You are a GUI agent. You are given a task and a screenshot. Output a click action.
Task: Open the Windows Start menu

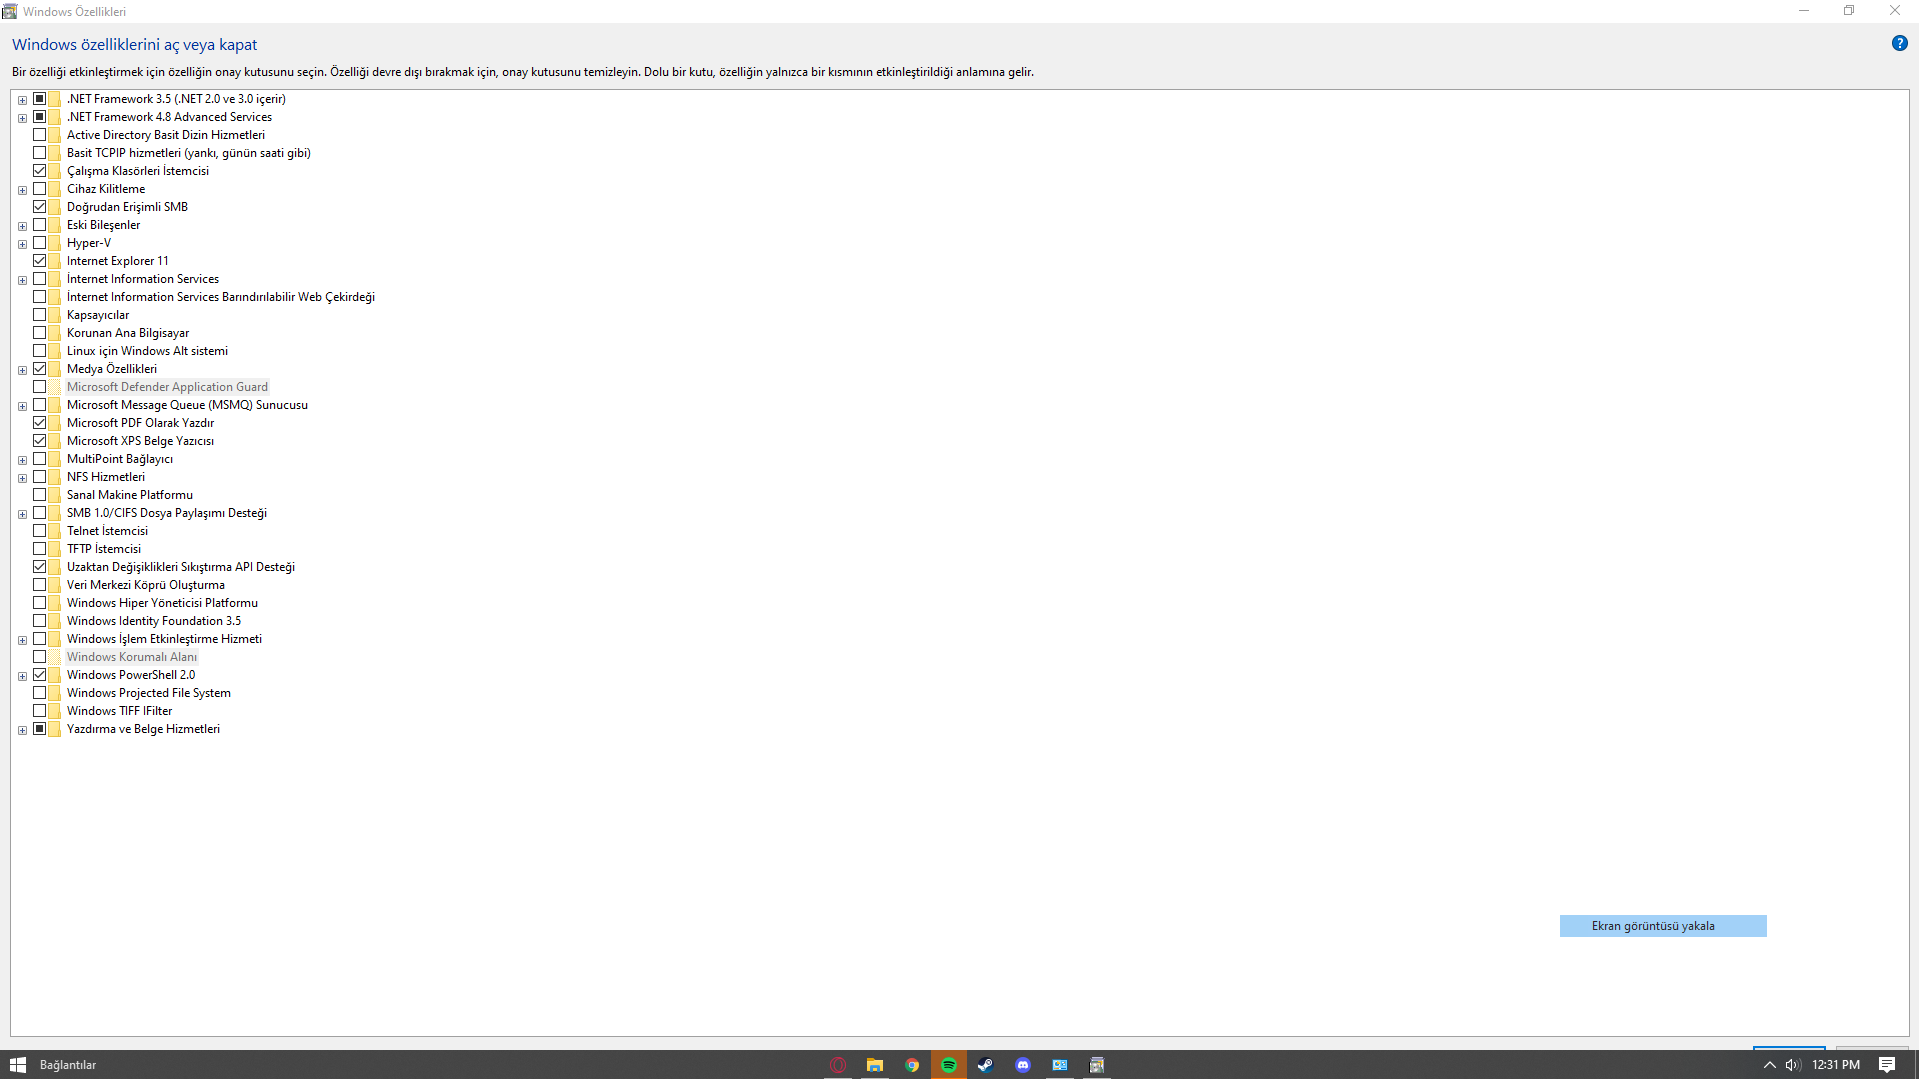pyautogui.click(x=18, y=1065)
